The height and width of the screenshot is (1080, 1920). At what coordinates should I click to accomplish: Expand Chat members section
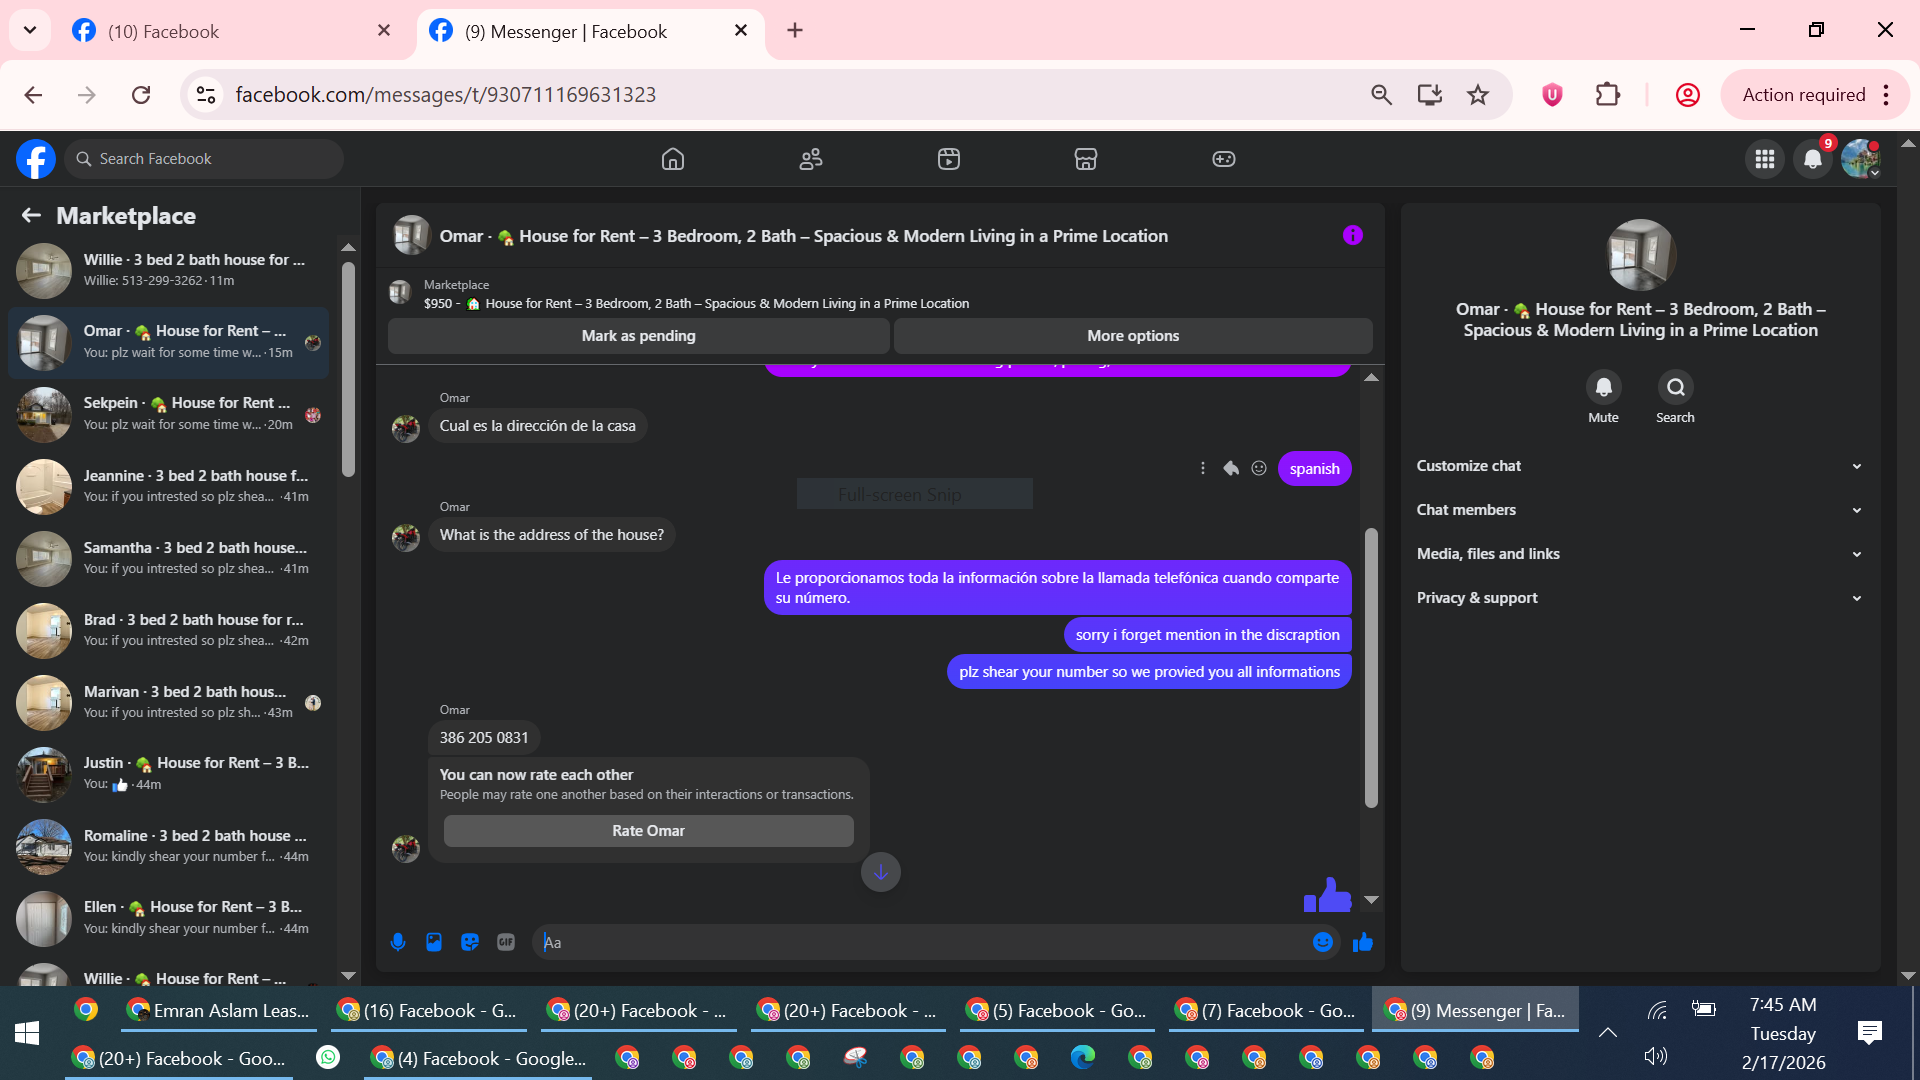pyautogui.click(x=1640, y=510)
